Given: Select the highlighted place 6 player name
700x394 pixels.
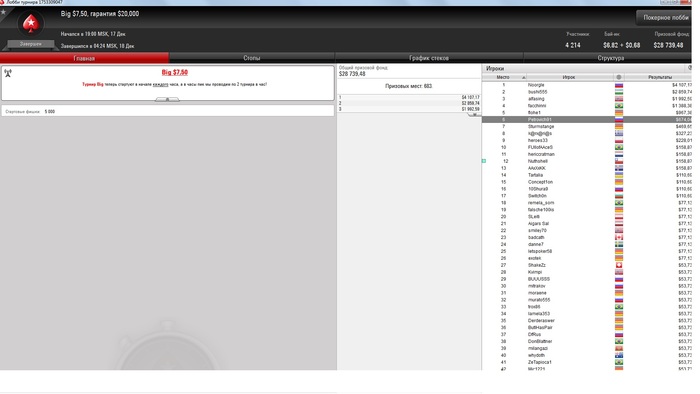Looking at the screenshot, I should [x=540, y=120].
